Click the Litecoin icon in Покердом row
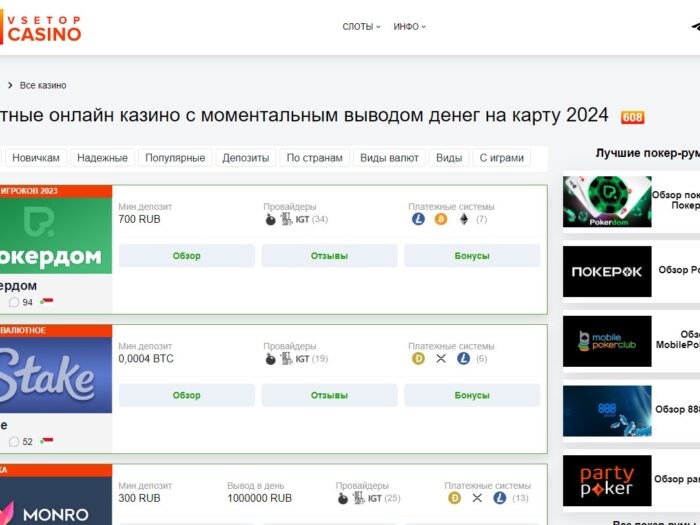The height and width of the screenshot is (525, 700). (418, 219)
